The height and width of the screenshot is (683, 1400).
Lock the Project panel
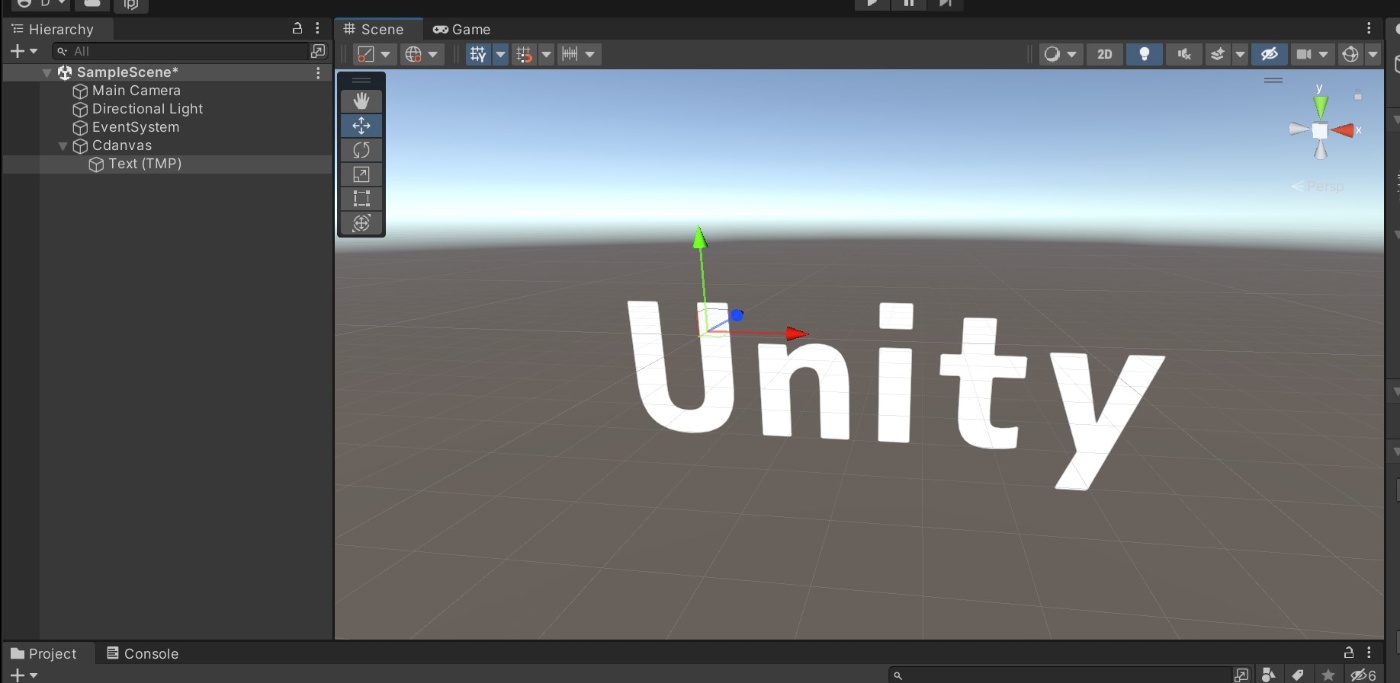(x=1349, y=653)
